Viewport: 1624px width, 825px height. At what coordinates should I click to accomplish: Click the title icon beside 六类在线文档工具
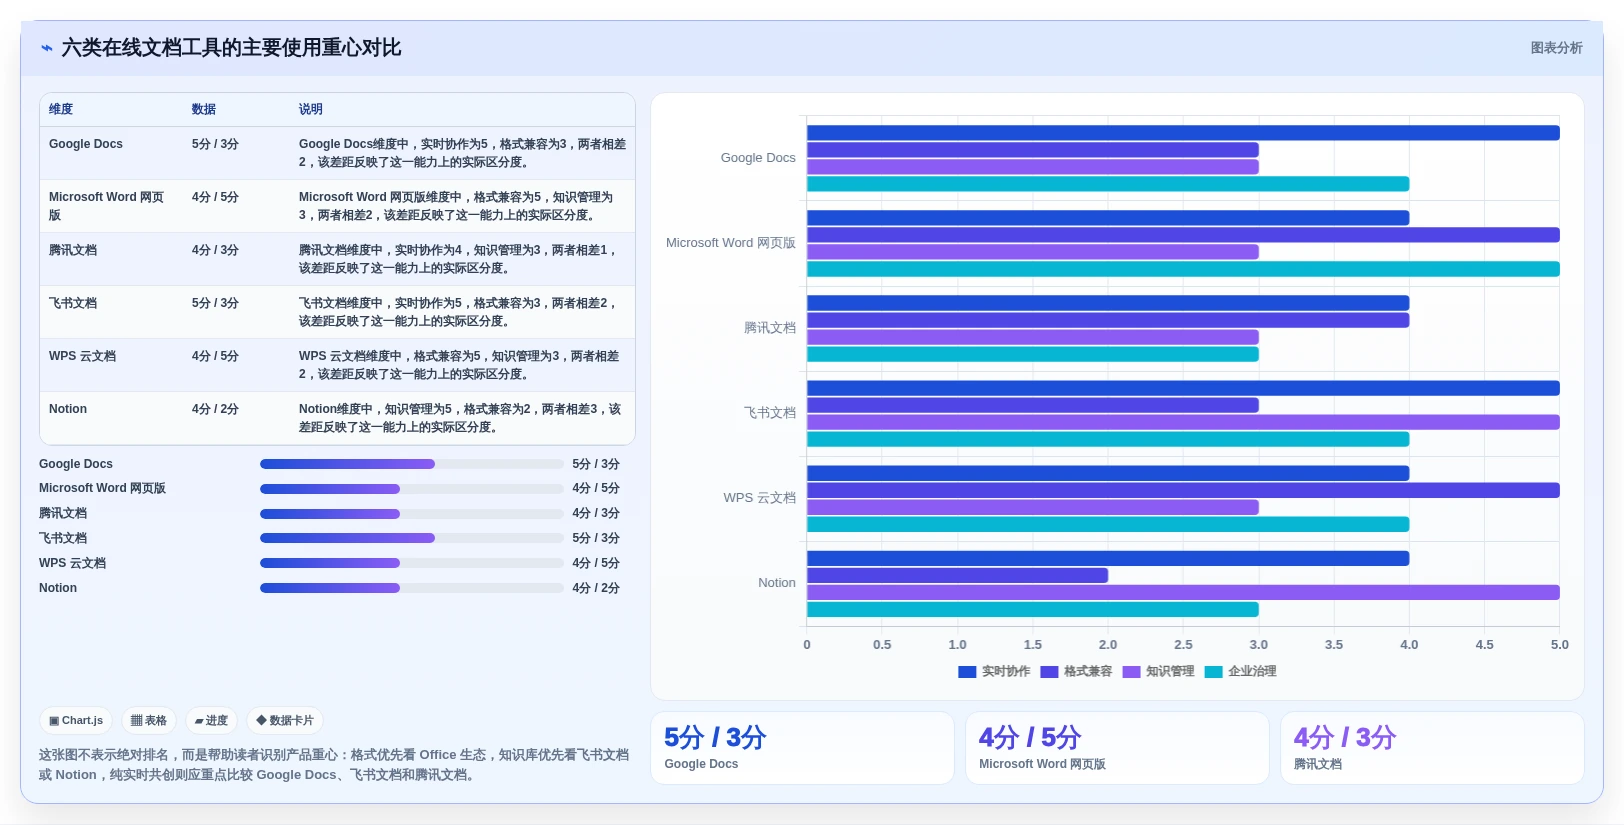click(x=46, y=48)
